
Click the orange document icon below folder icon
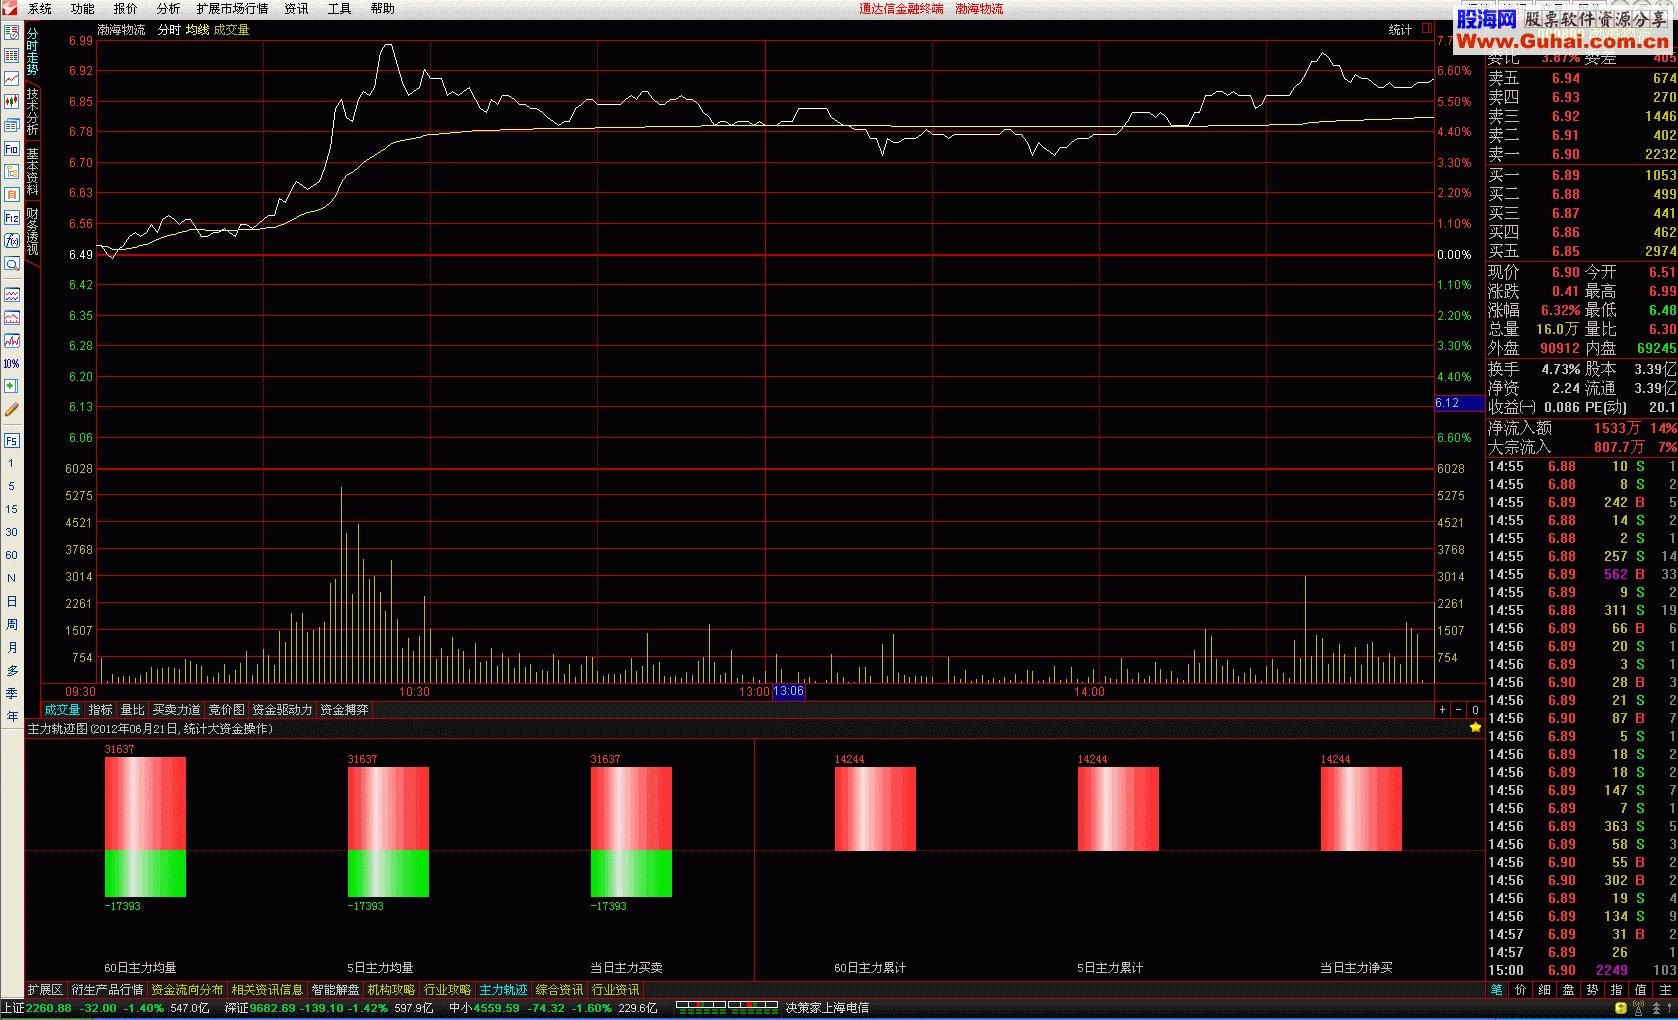point(12,194)
